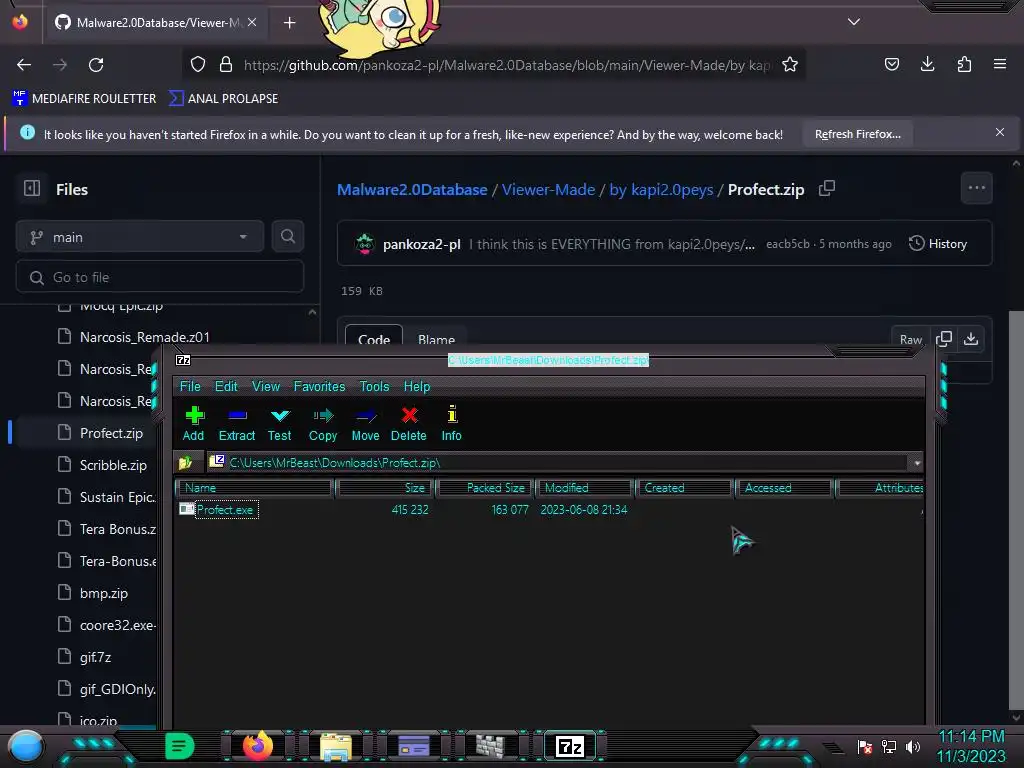Click the red Delete icon in 7-Zip
The image size is (1024, 768).
click(x=409, y=424)
